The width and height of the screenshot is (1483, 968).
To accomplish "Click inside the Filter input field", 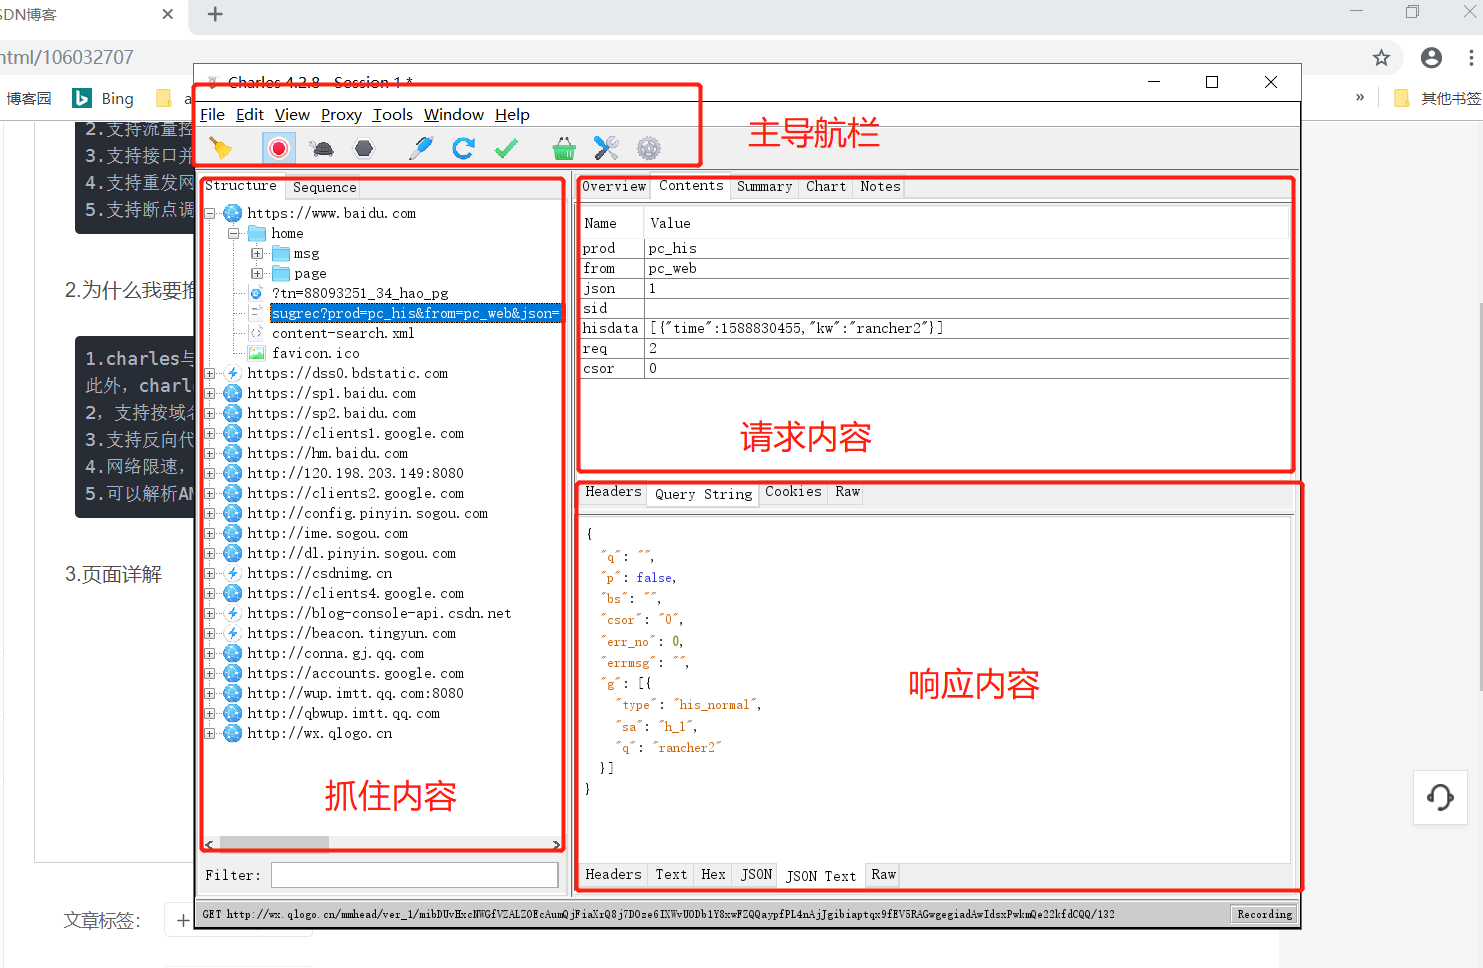I will coord(414,874).
